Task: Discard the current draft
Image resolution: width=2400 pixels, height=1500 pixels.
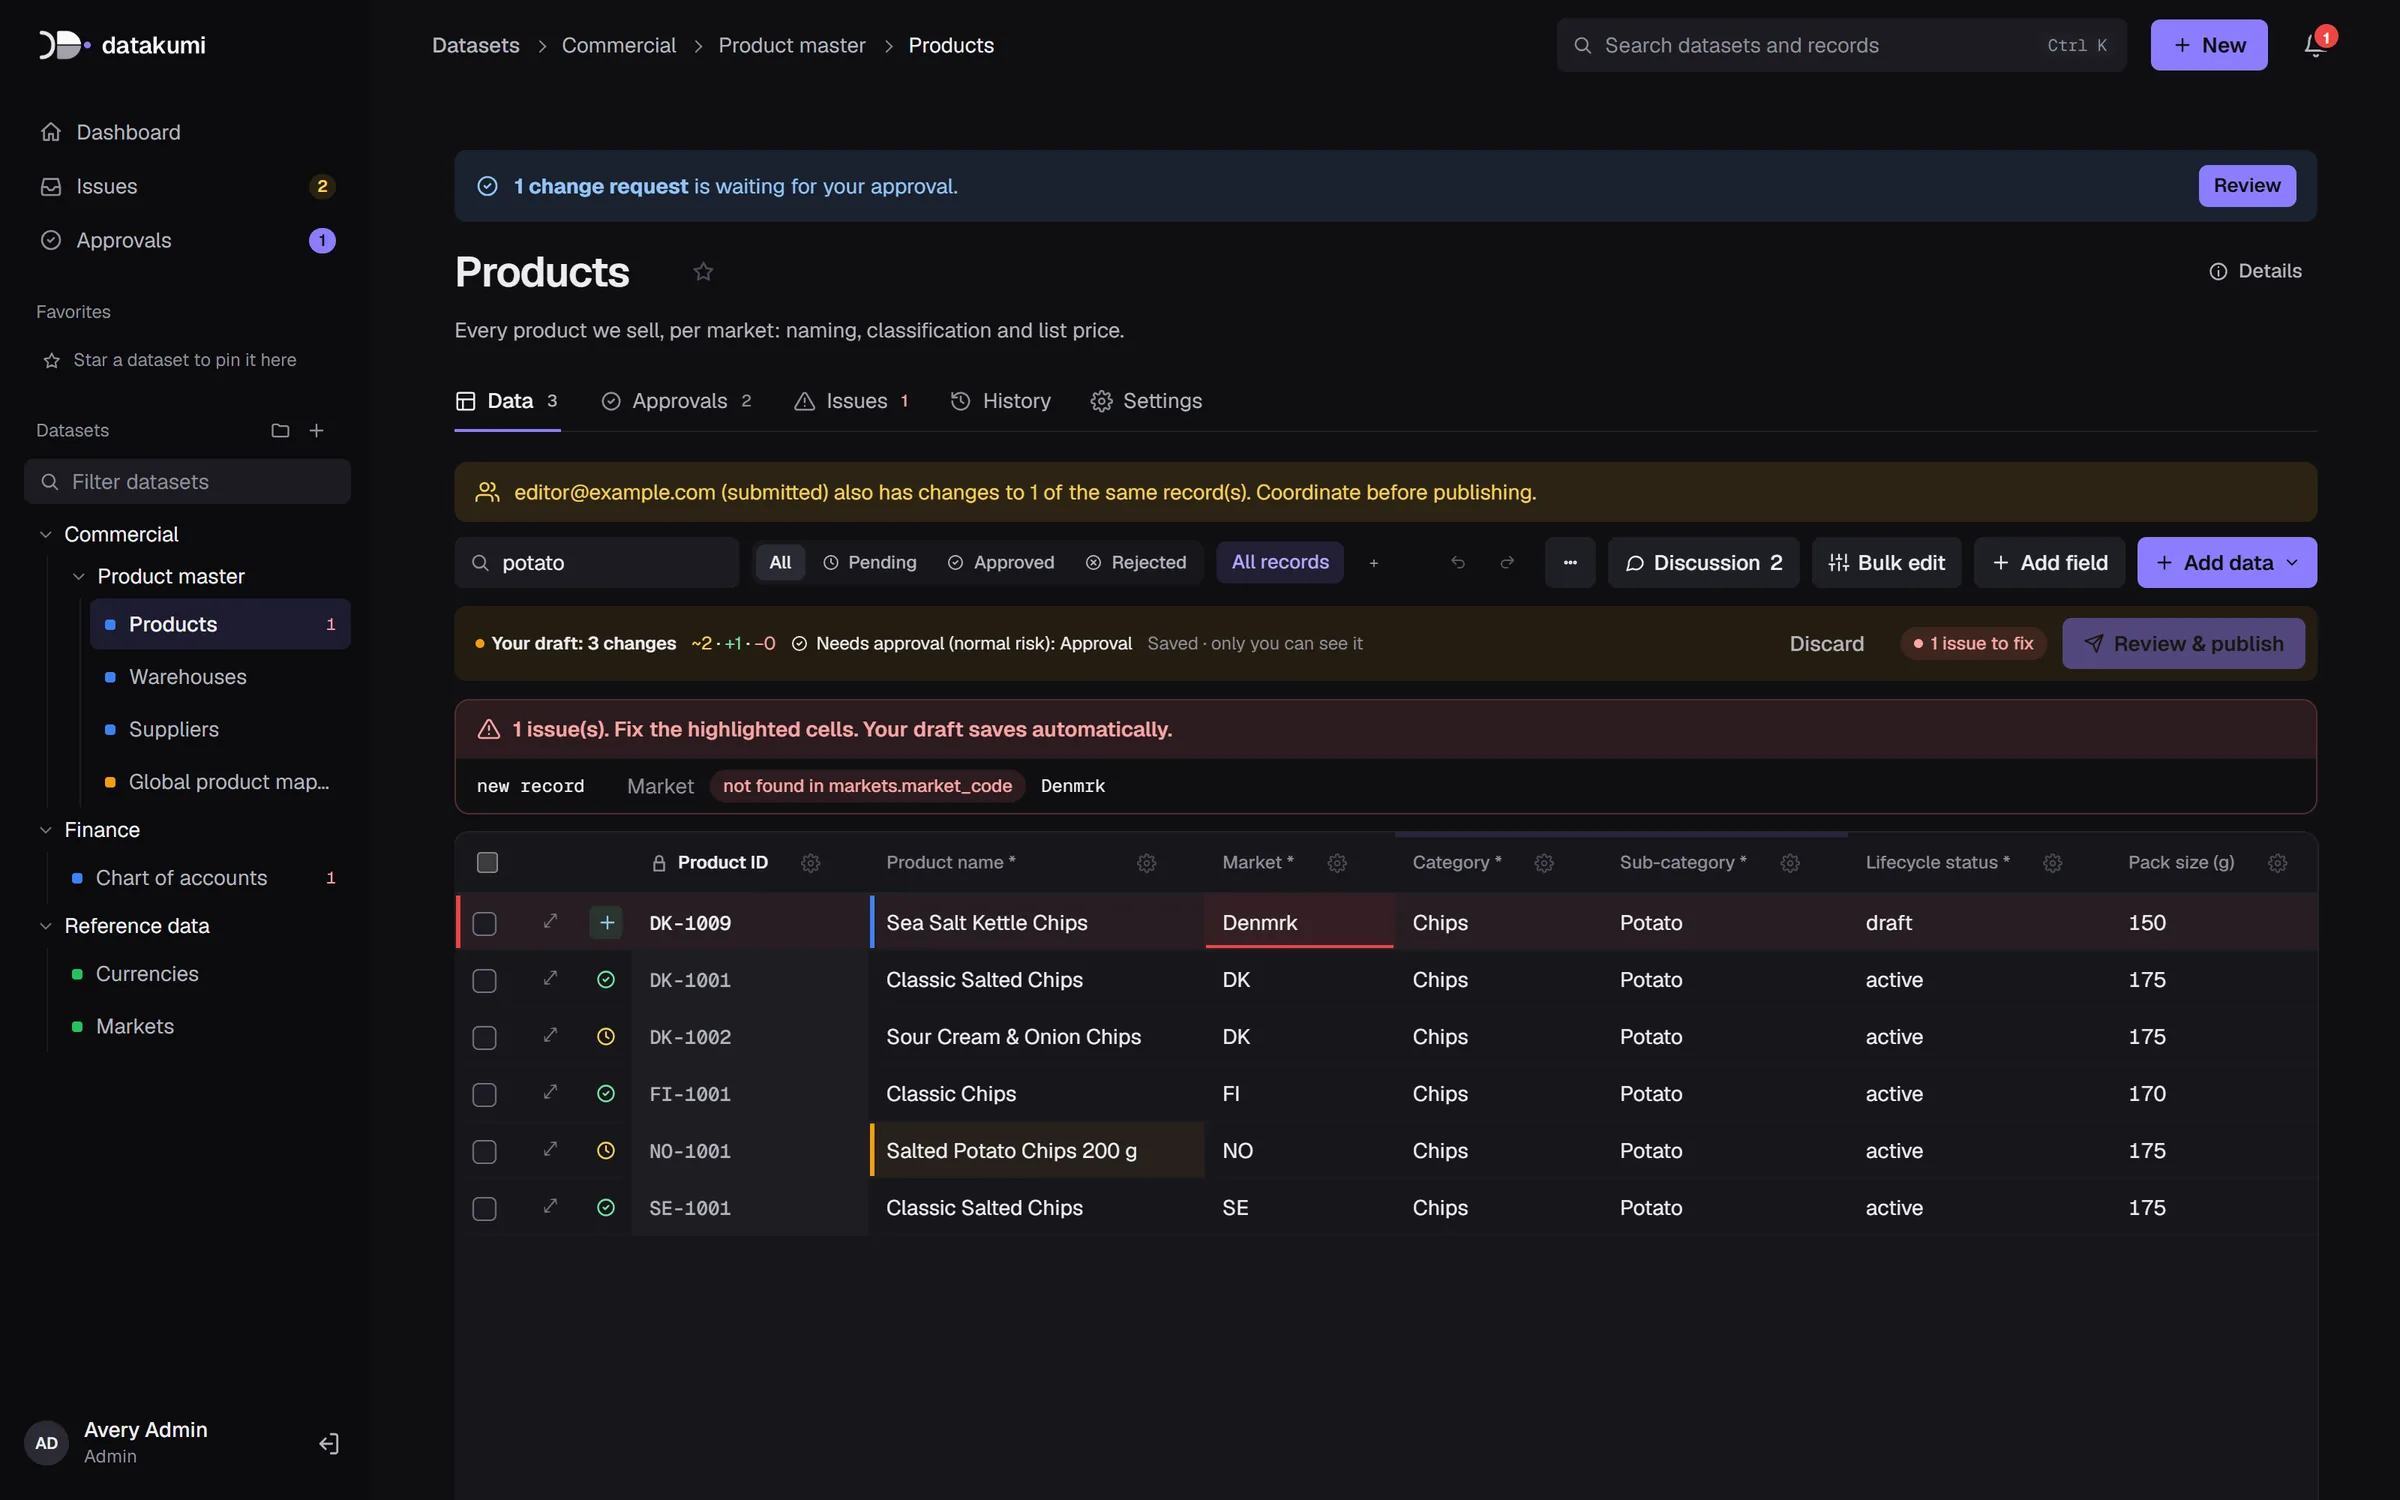Action: pos(1827,644)
